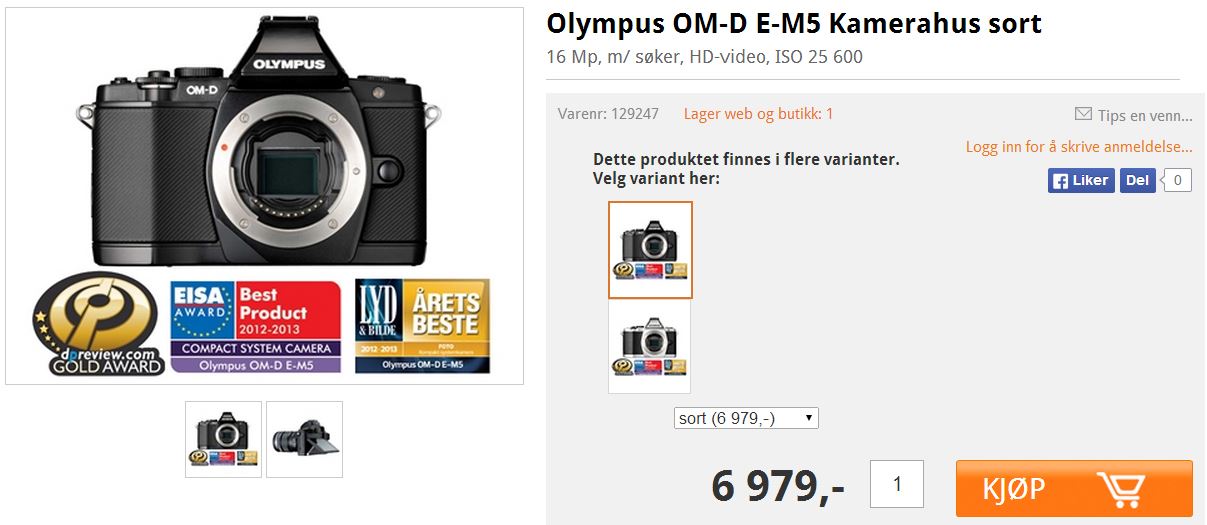
Task: Click the Lyd & Bilde Årets Beste badge
Action: coord(423,326)
